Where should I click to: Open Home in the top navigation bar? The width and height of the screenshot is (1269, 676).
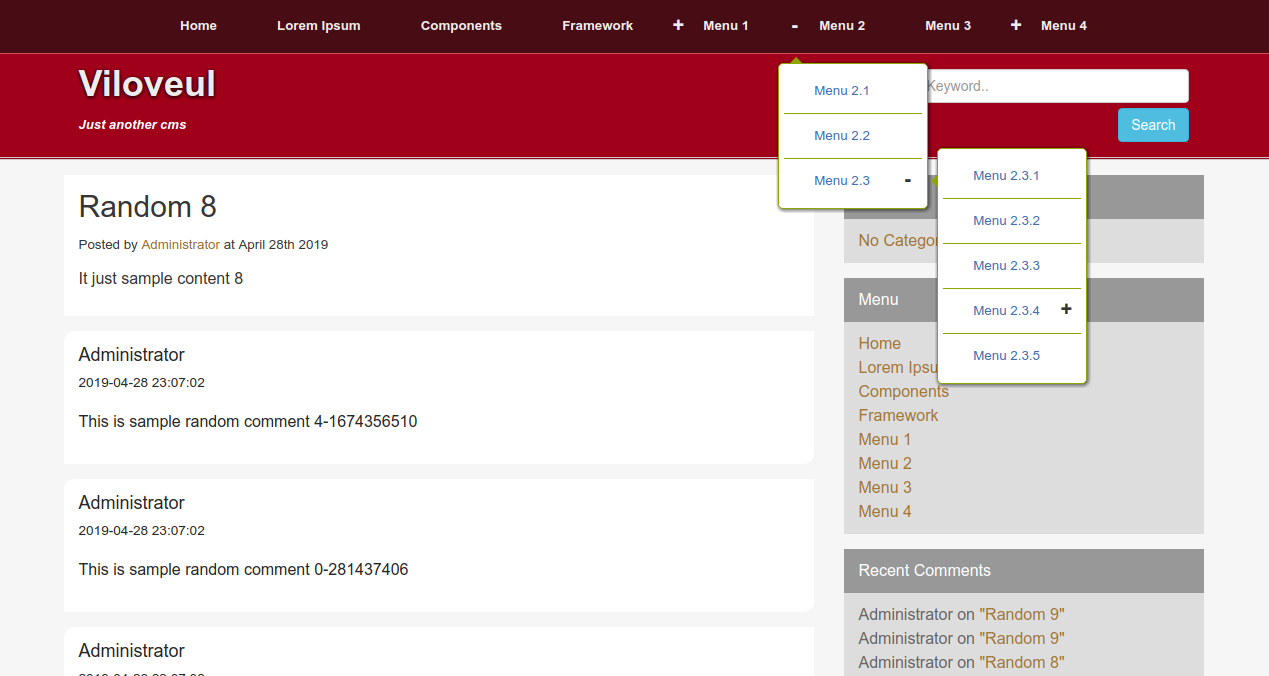[198, 26]
